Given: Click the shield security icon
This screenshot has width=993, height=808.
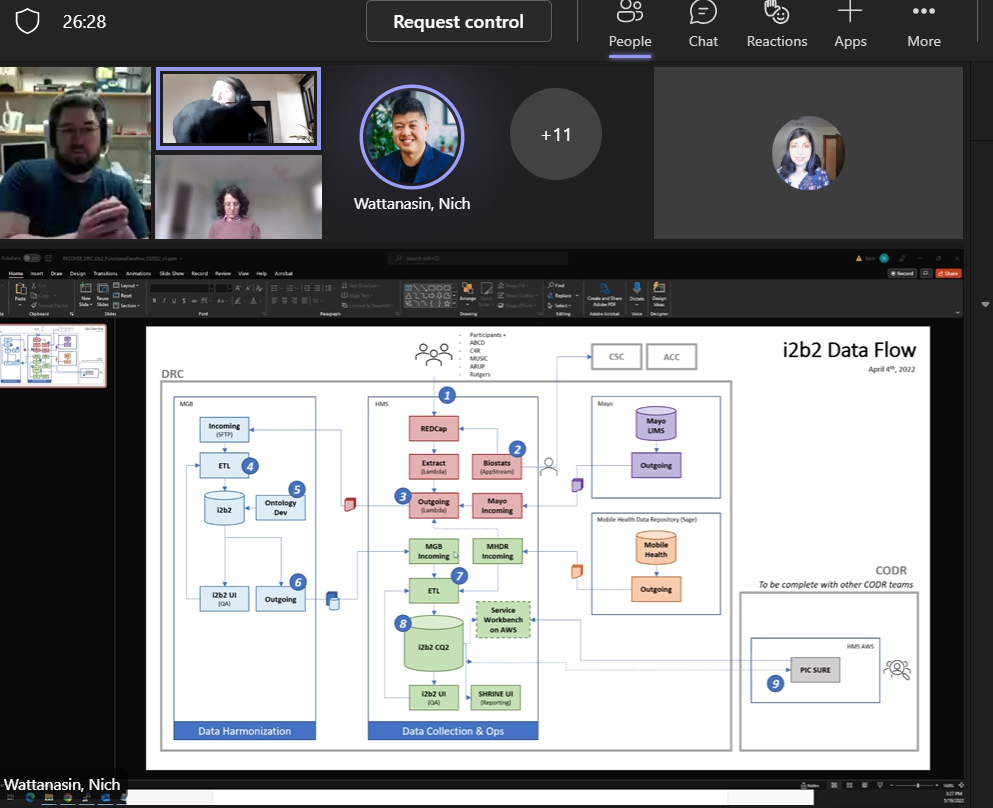Looking at the screenshot, I should point(27,21).
